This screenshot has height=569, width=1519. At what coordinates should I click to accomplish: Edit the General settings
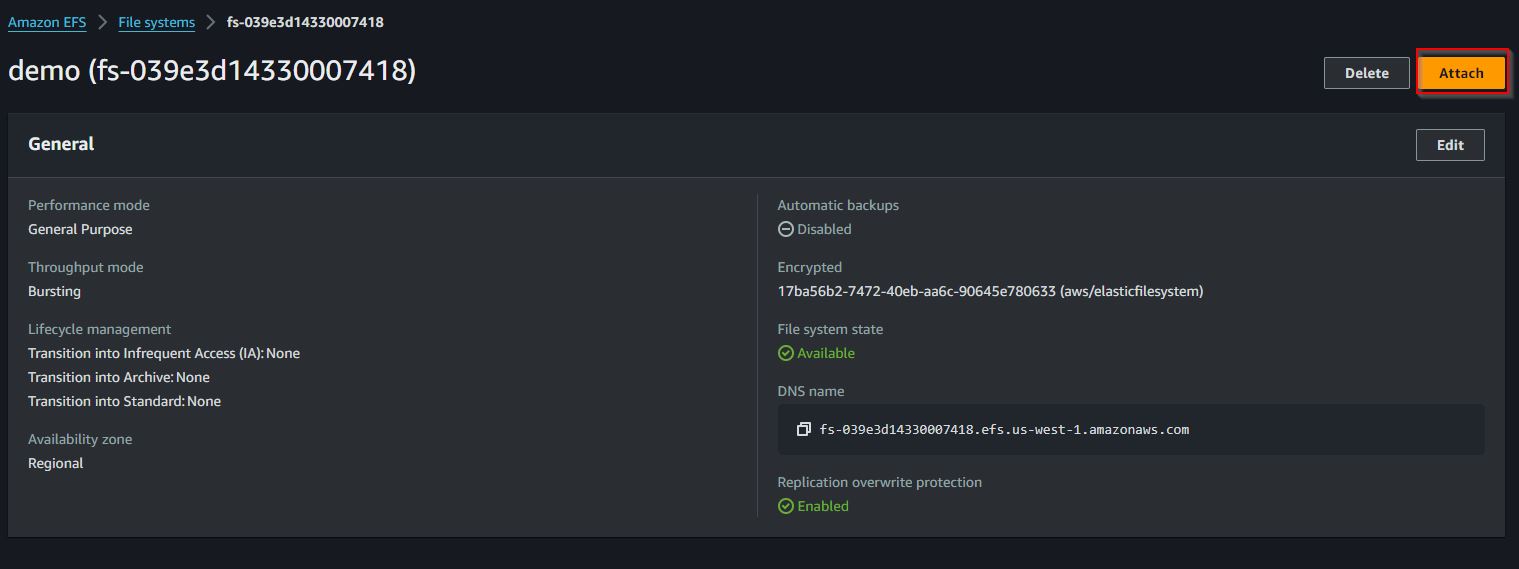(x=1450, y=145)
